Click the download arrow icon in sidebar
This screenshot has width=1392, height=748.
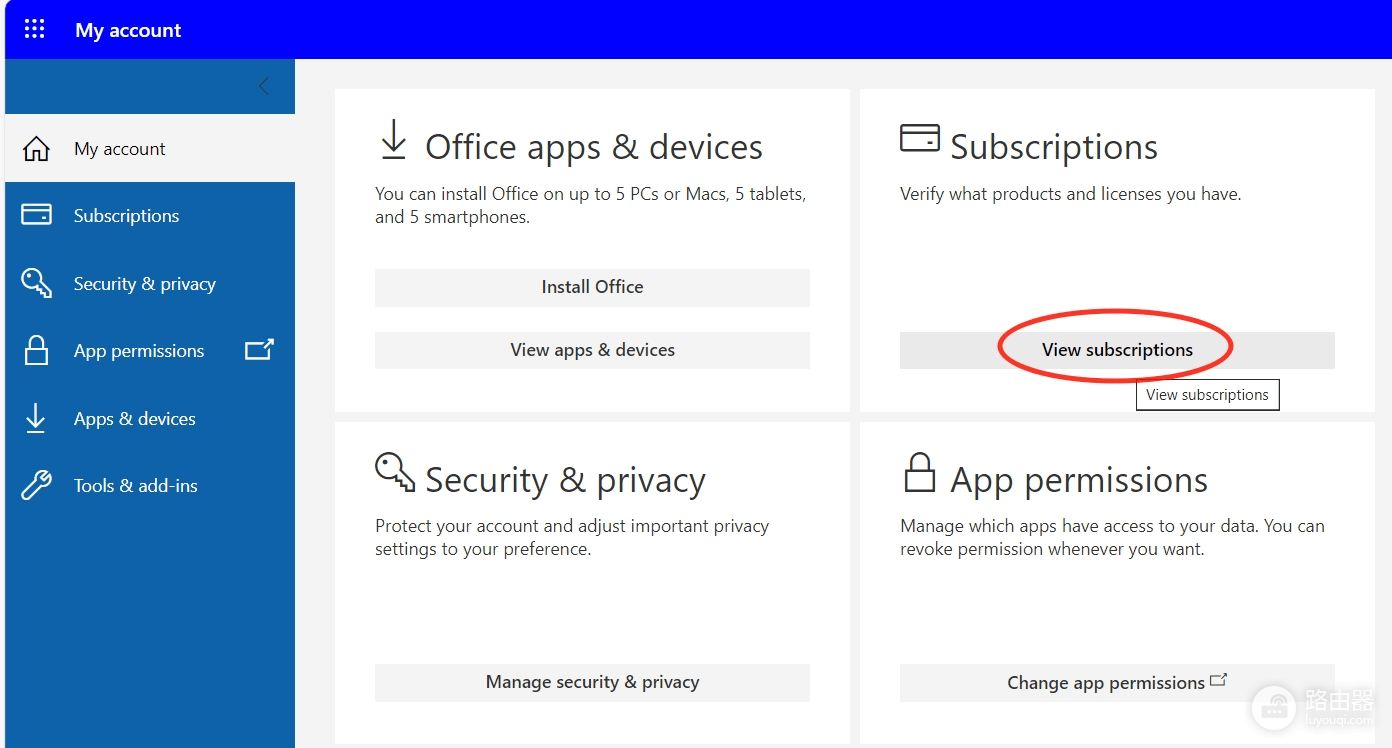tap(36, 418)
